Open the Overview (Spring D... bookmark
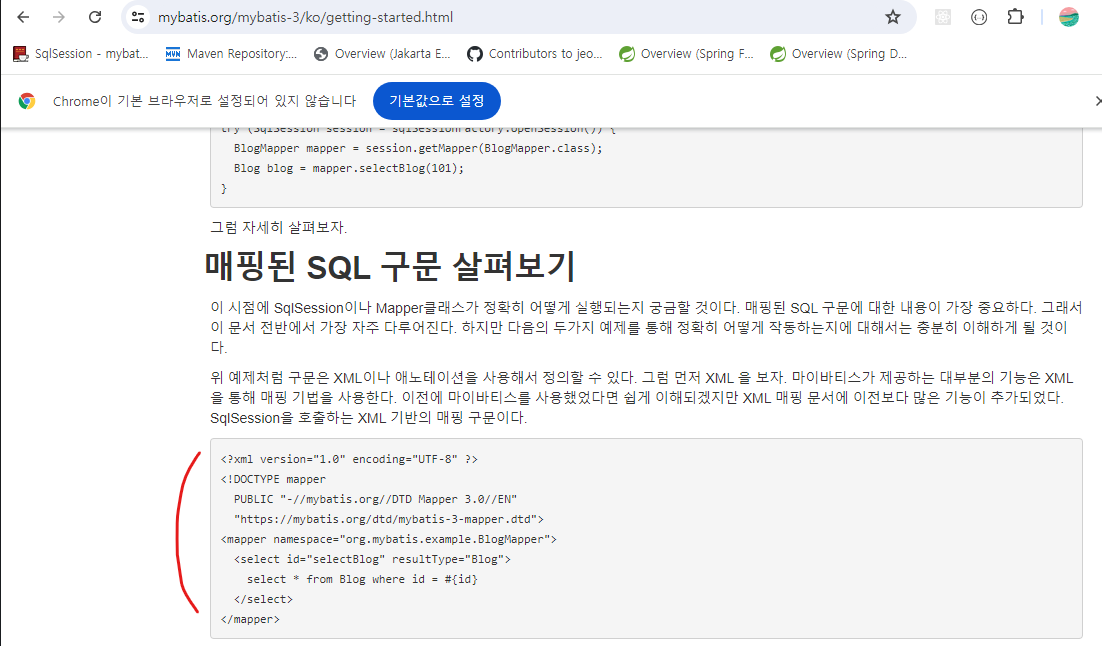This screenshot has height=646, width=1102. tap(838, 53)
